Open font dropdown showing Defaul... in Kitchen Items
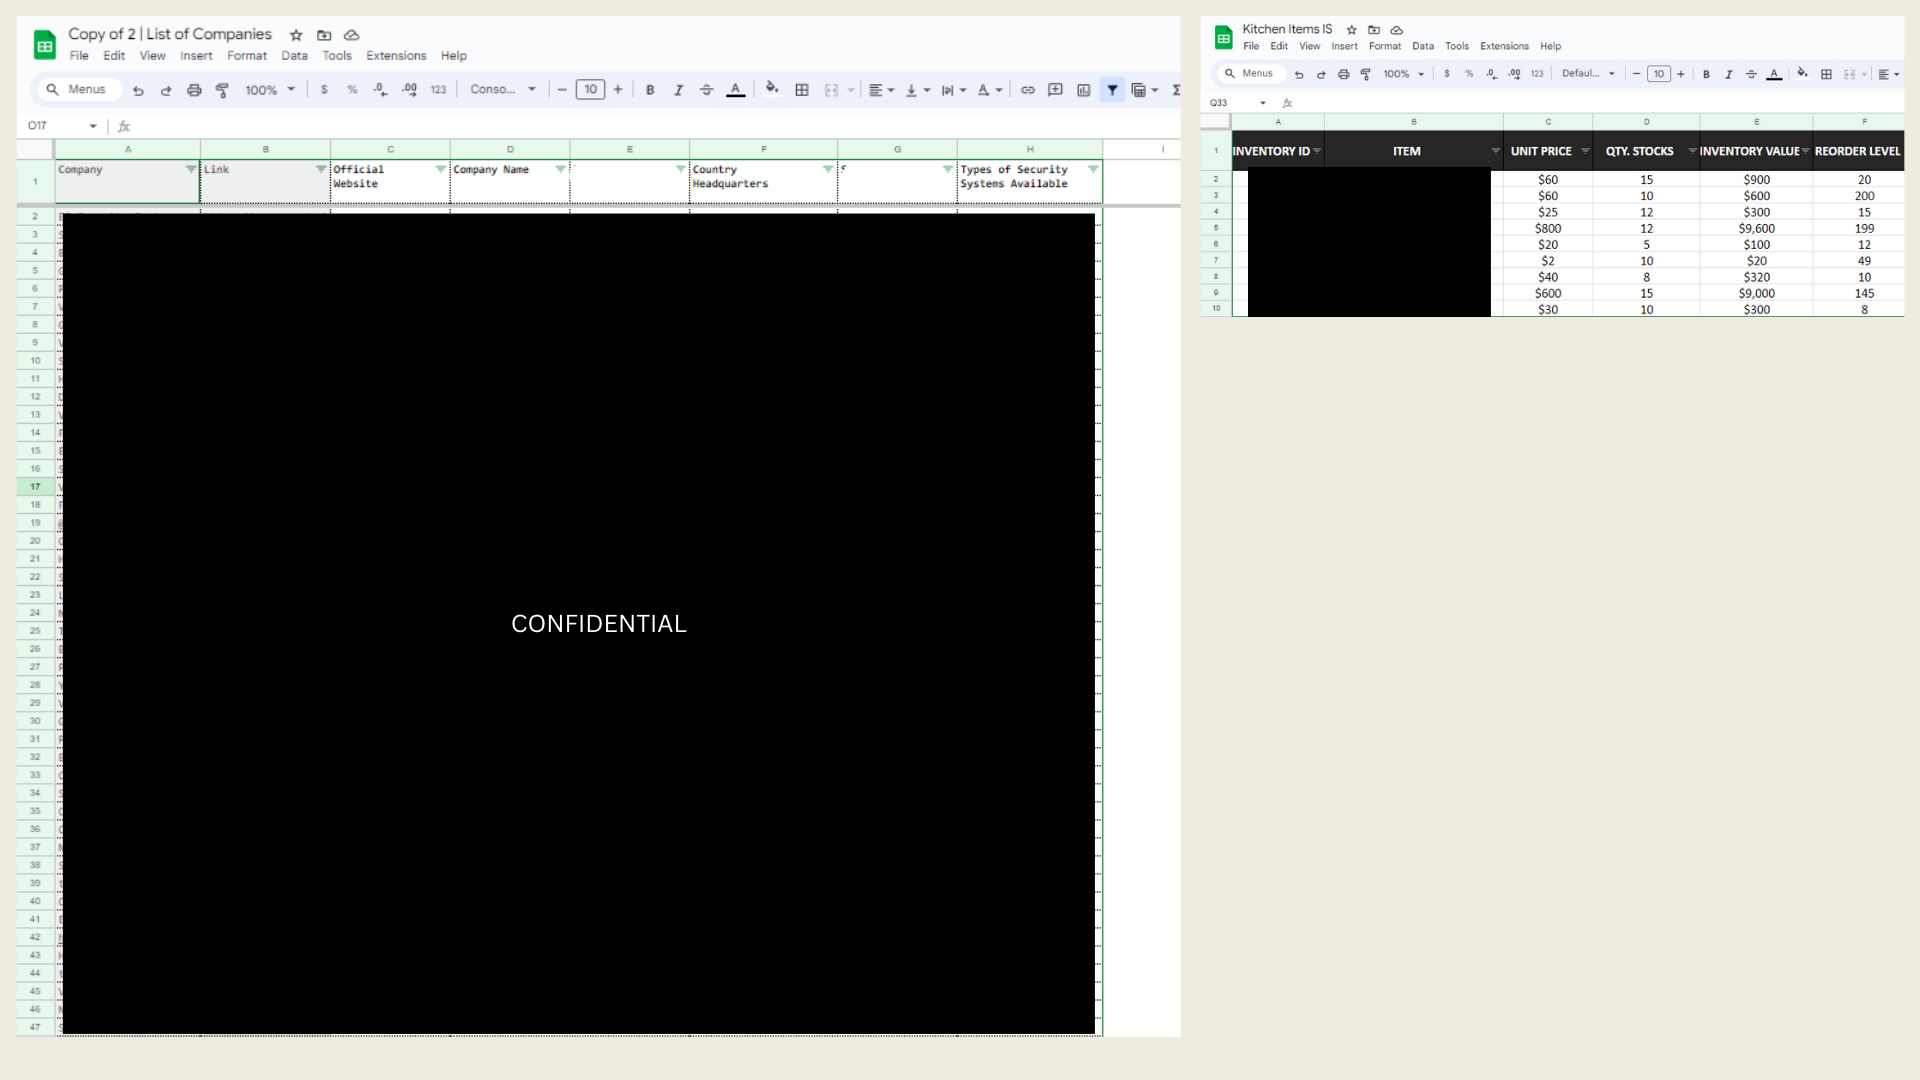 point(1588,74)
